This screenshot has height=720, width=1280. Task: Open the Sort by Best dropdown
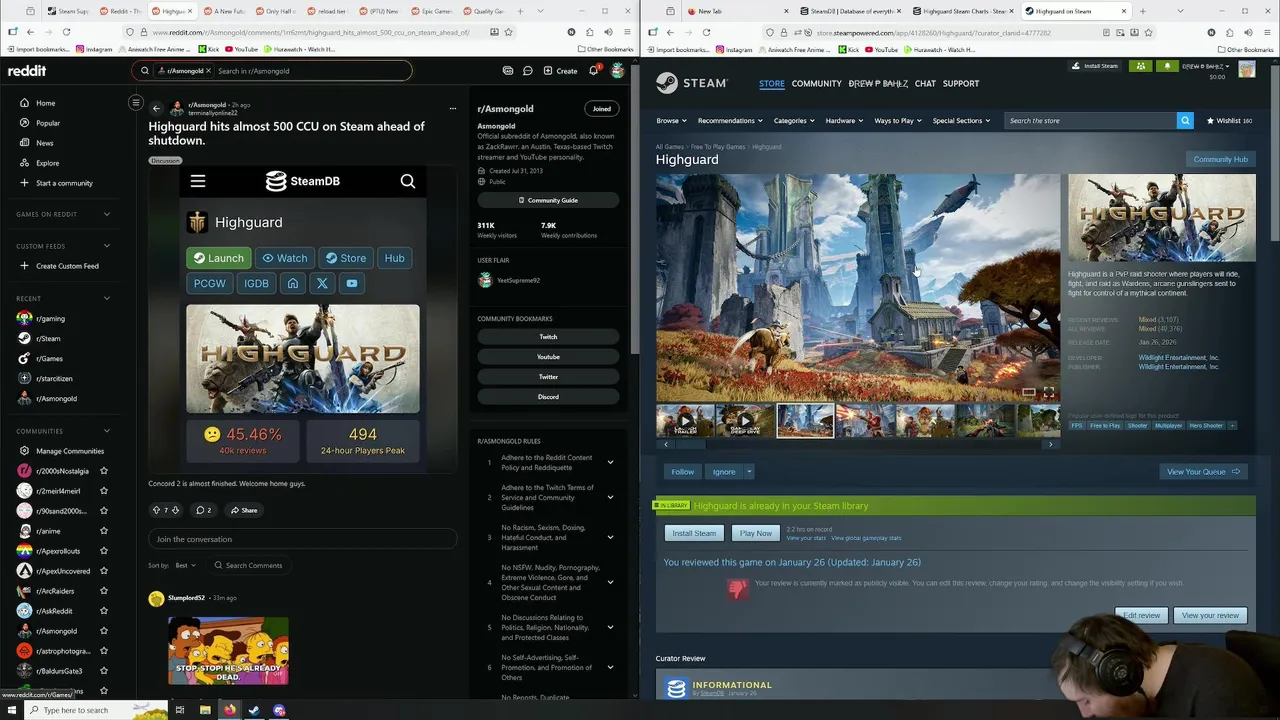[185, 565]
